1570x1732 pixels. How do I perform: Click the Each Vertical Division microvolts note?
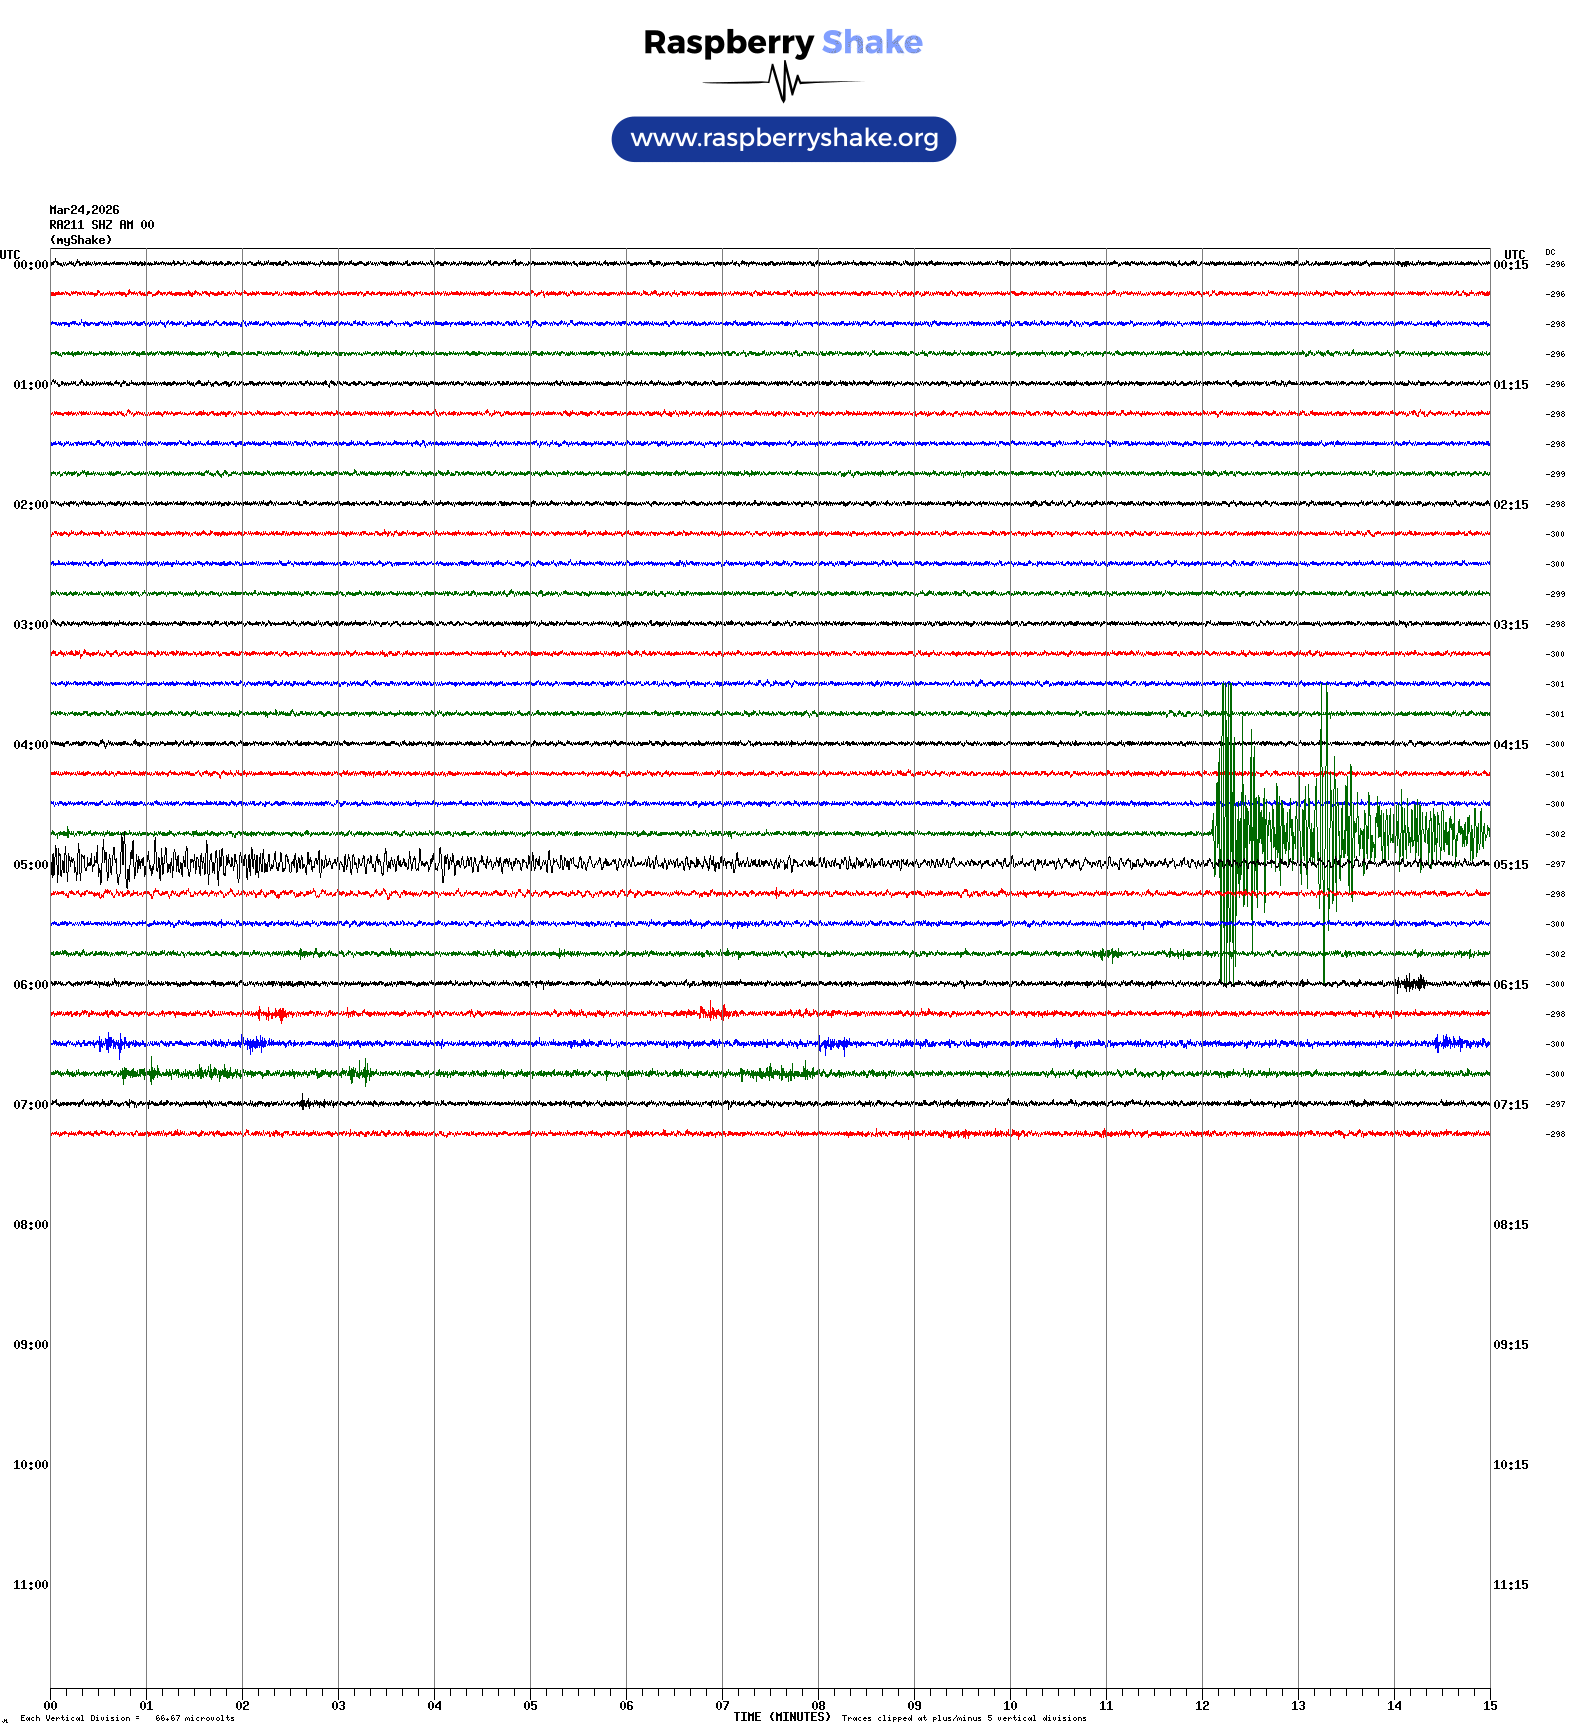127,1718
